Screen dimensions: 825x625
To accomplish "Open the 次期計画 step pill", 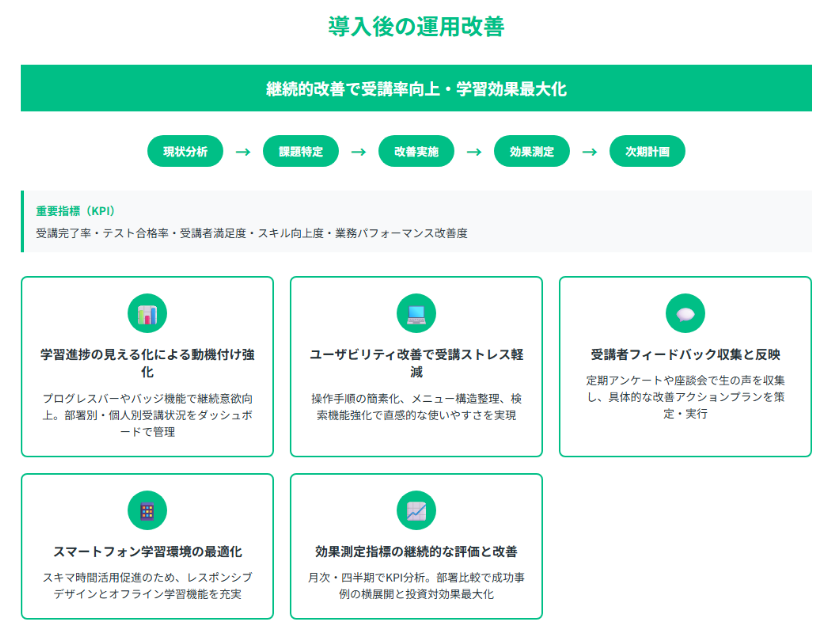I will [x=647, y=152].
